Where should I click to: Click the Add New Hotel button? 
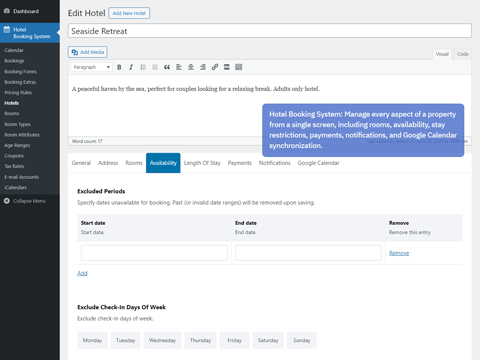(129, 13)
